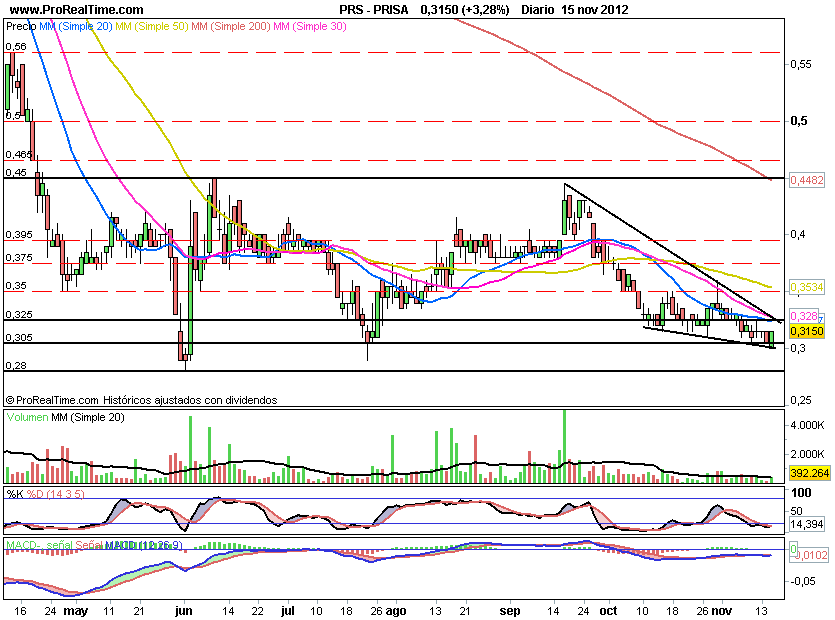Click the -0,0102 MACD value tag

(x=806, y=554)
